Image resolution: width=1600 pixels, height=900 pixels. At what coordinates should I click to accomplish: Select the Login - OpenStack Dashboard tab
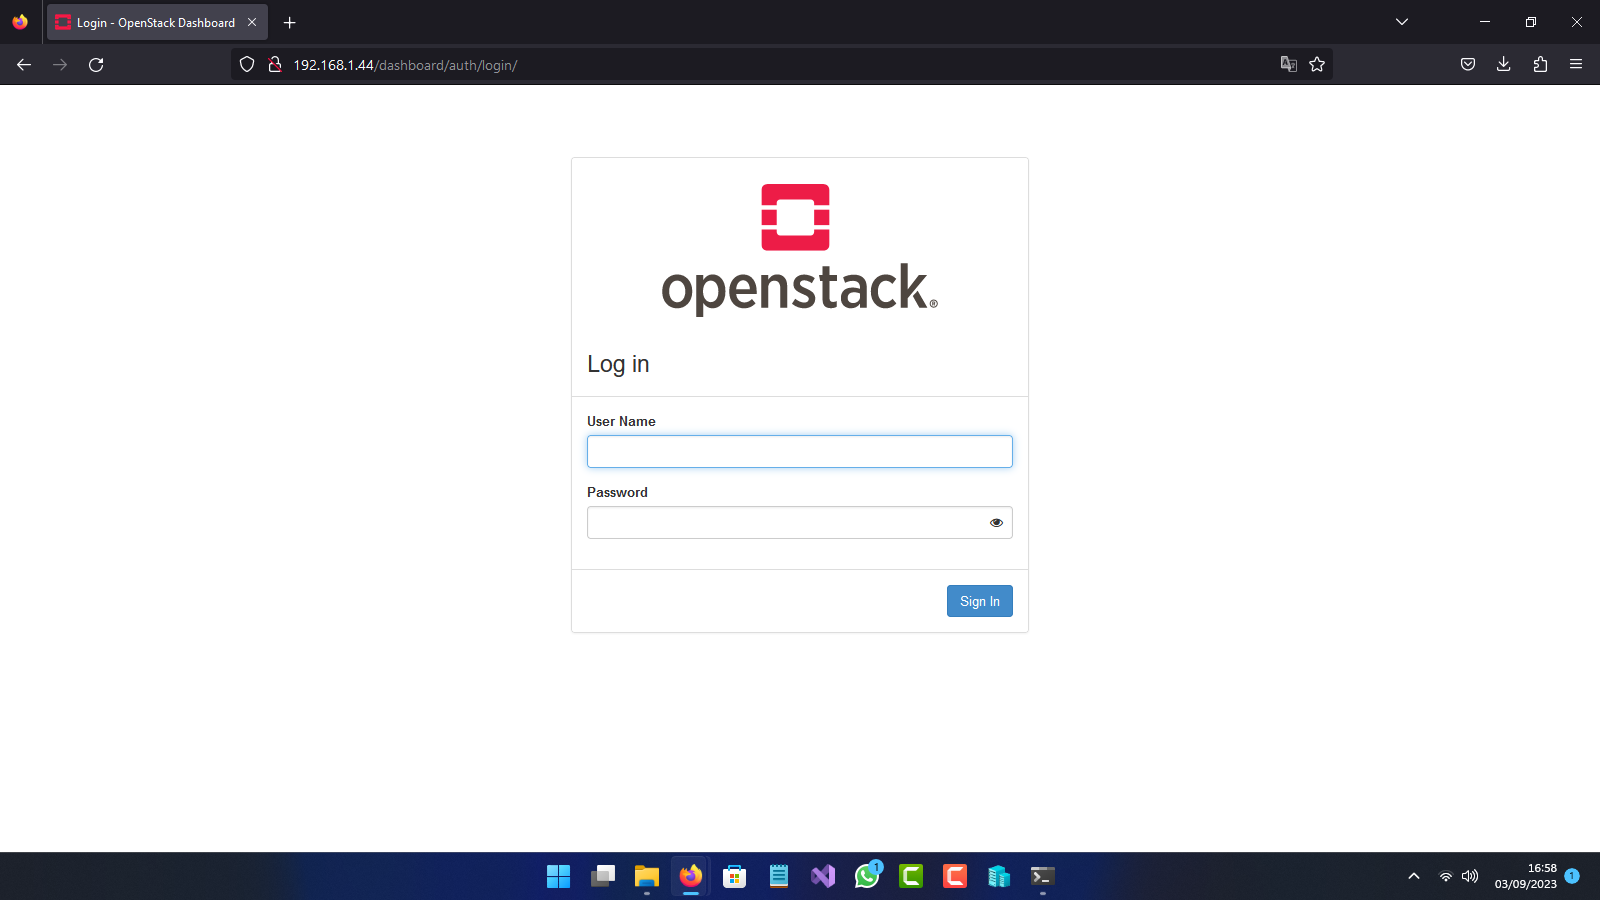(157, 22)
